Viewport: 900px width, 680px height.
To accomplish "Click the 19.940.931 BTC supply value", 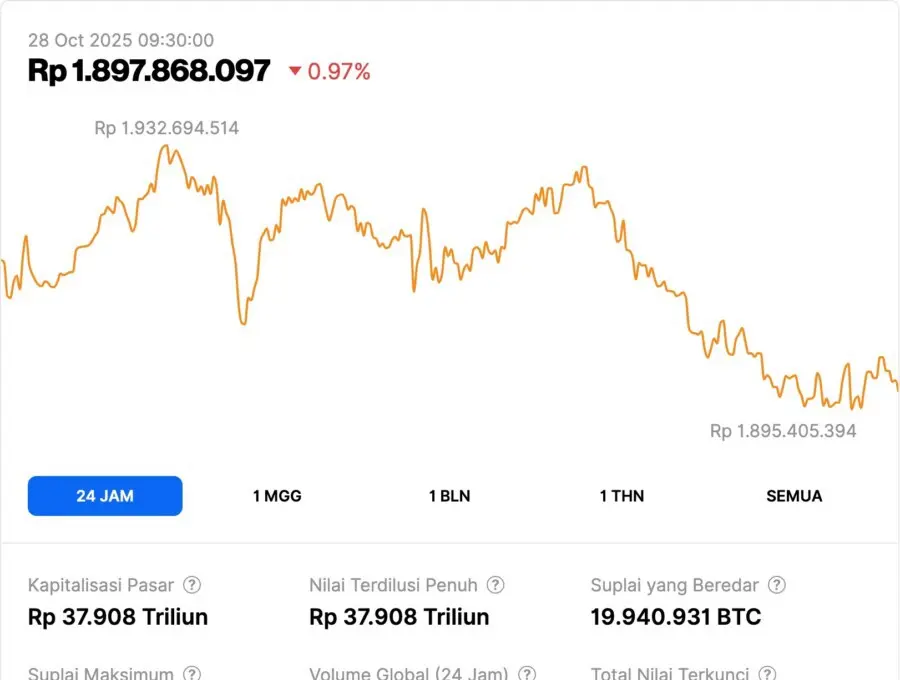I will pyautogui.click(x=676, y=617).
